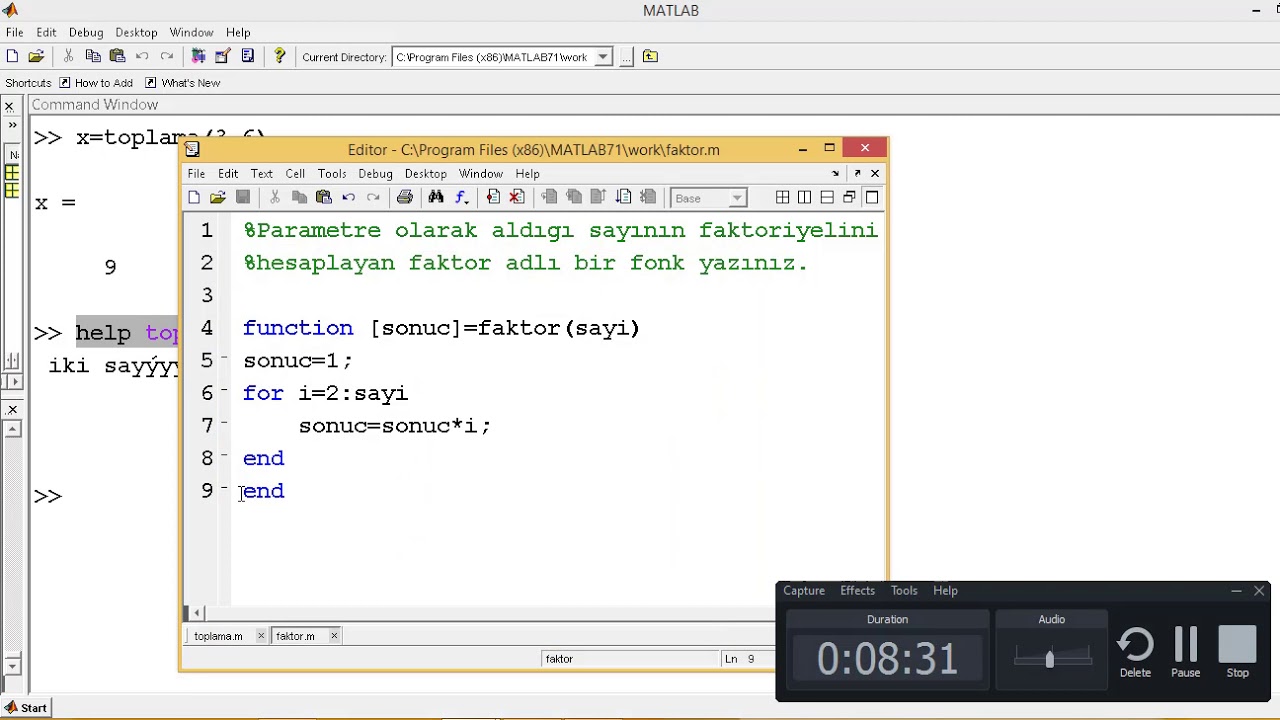Screen dimensions: 1280x720
Task: Click Continue/Run debug icon in Editor
Action: coord(623,198)
